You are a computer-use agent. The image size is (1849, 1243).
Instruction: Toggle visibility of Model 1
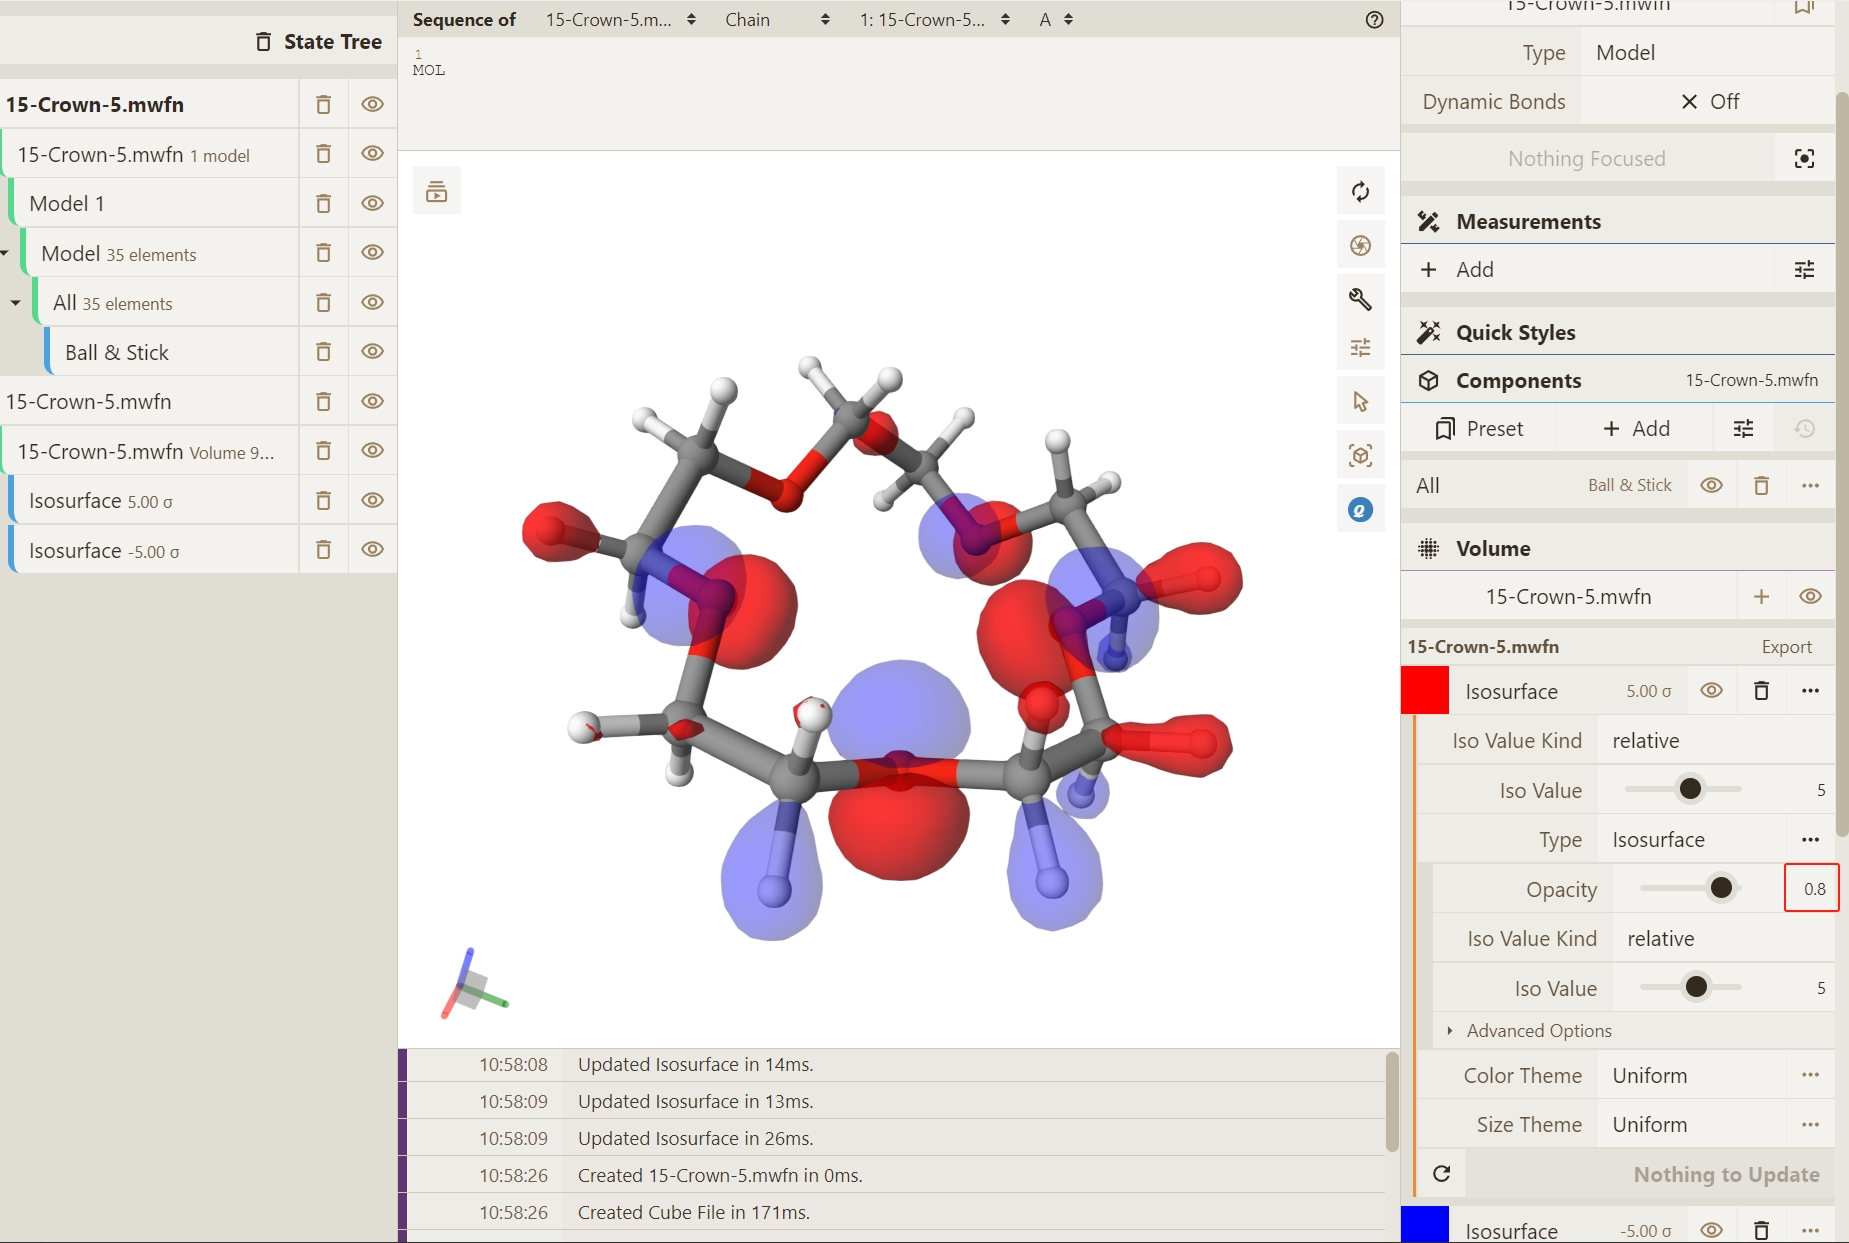tap(372, 204)
